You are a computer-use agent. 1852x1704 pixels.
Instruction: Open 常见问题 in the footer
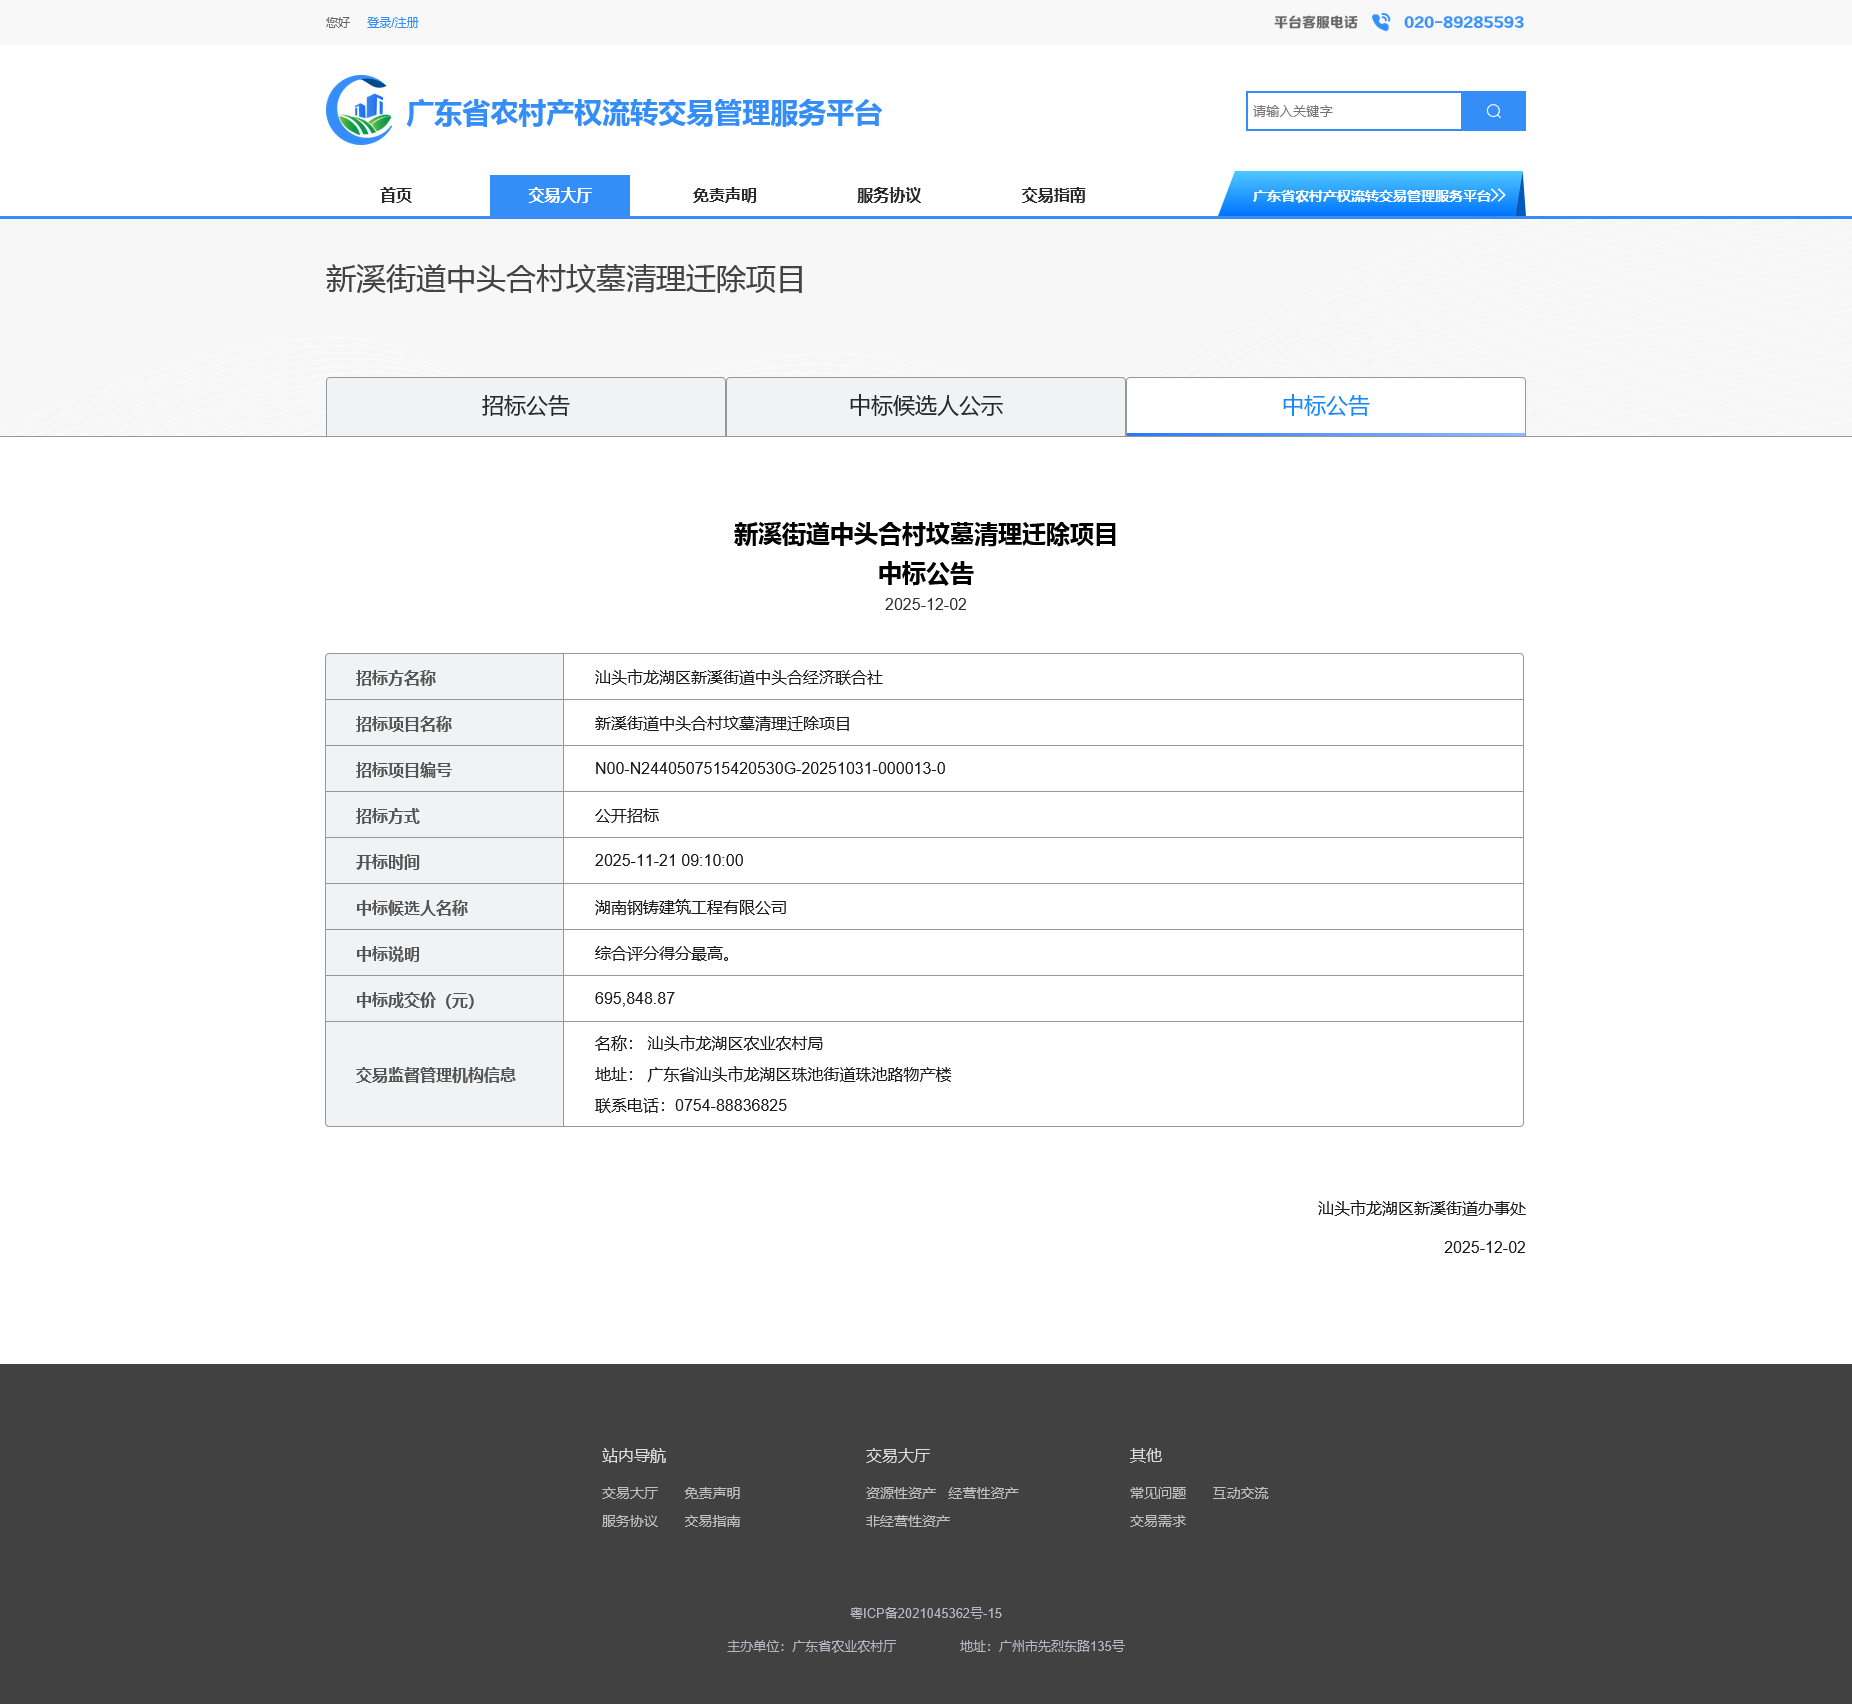click(1156, 1491)
